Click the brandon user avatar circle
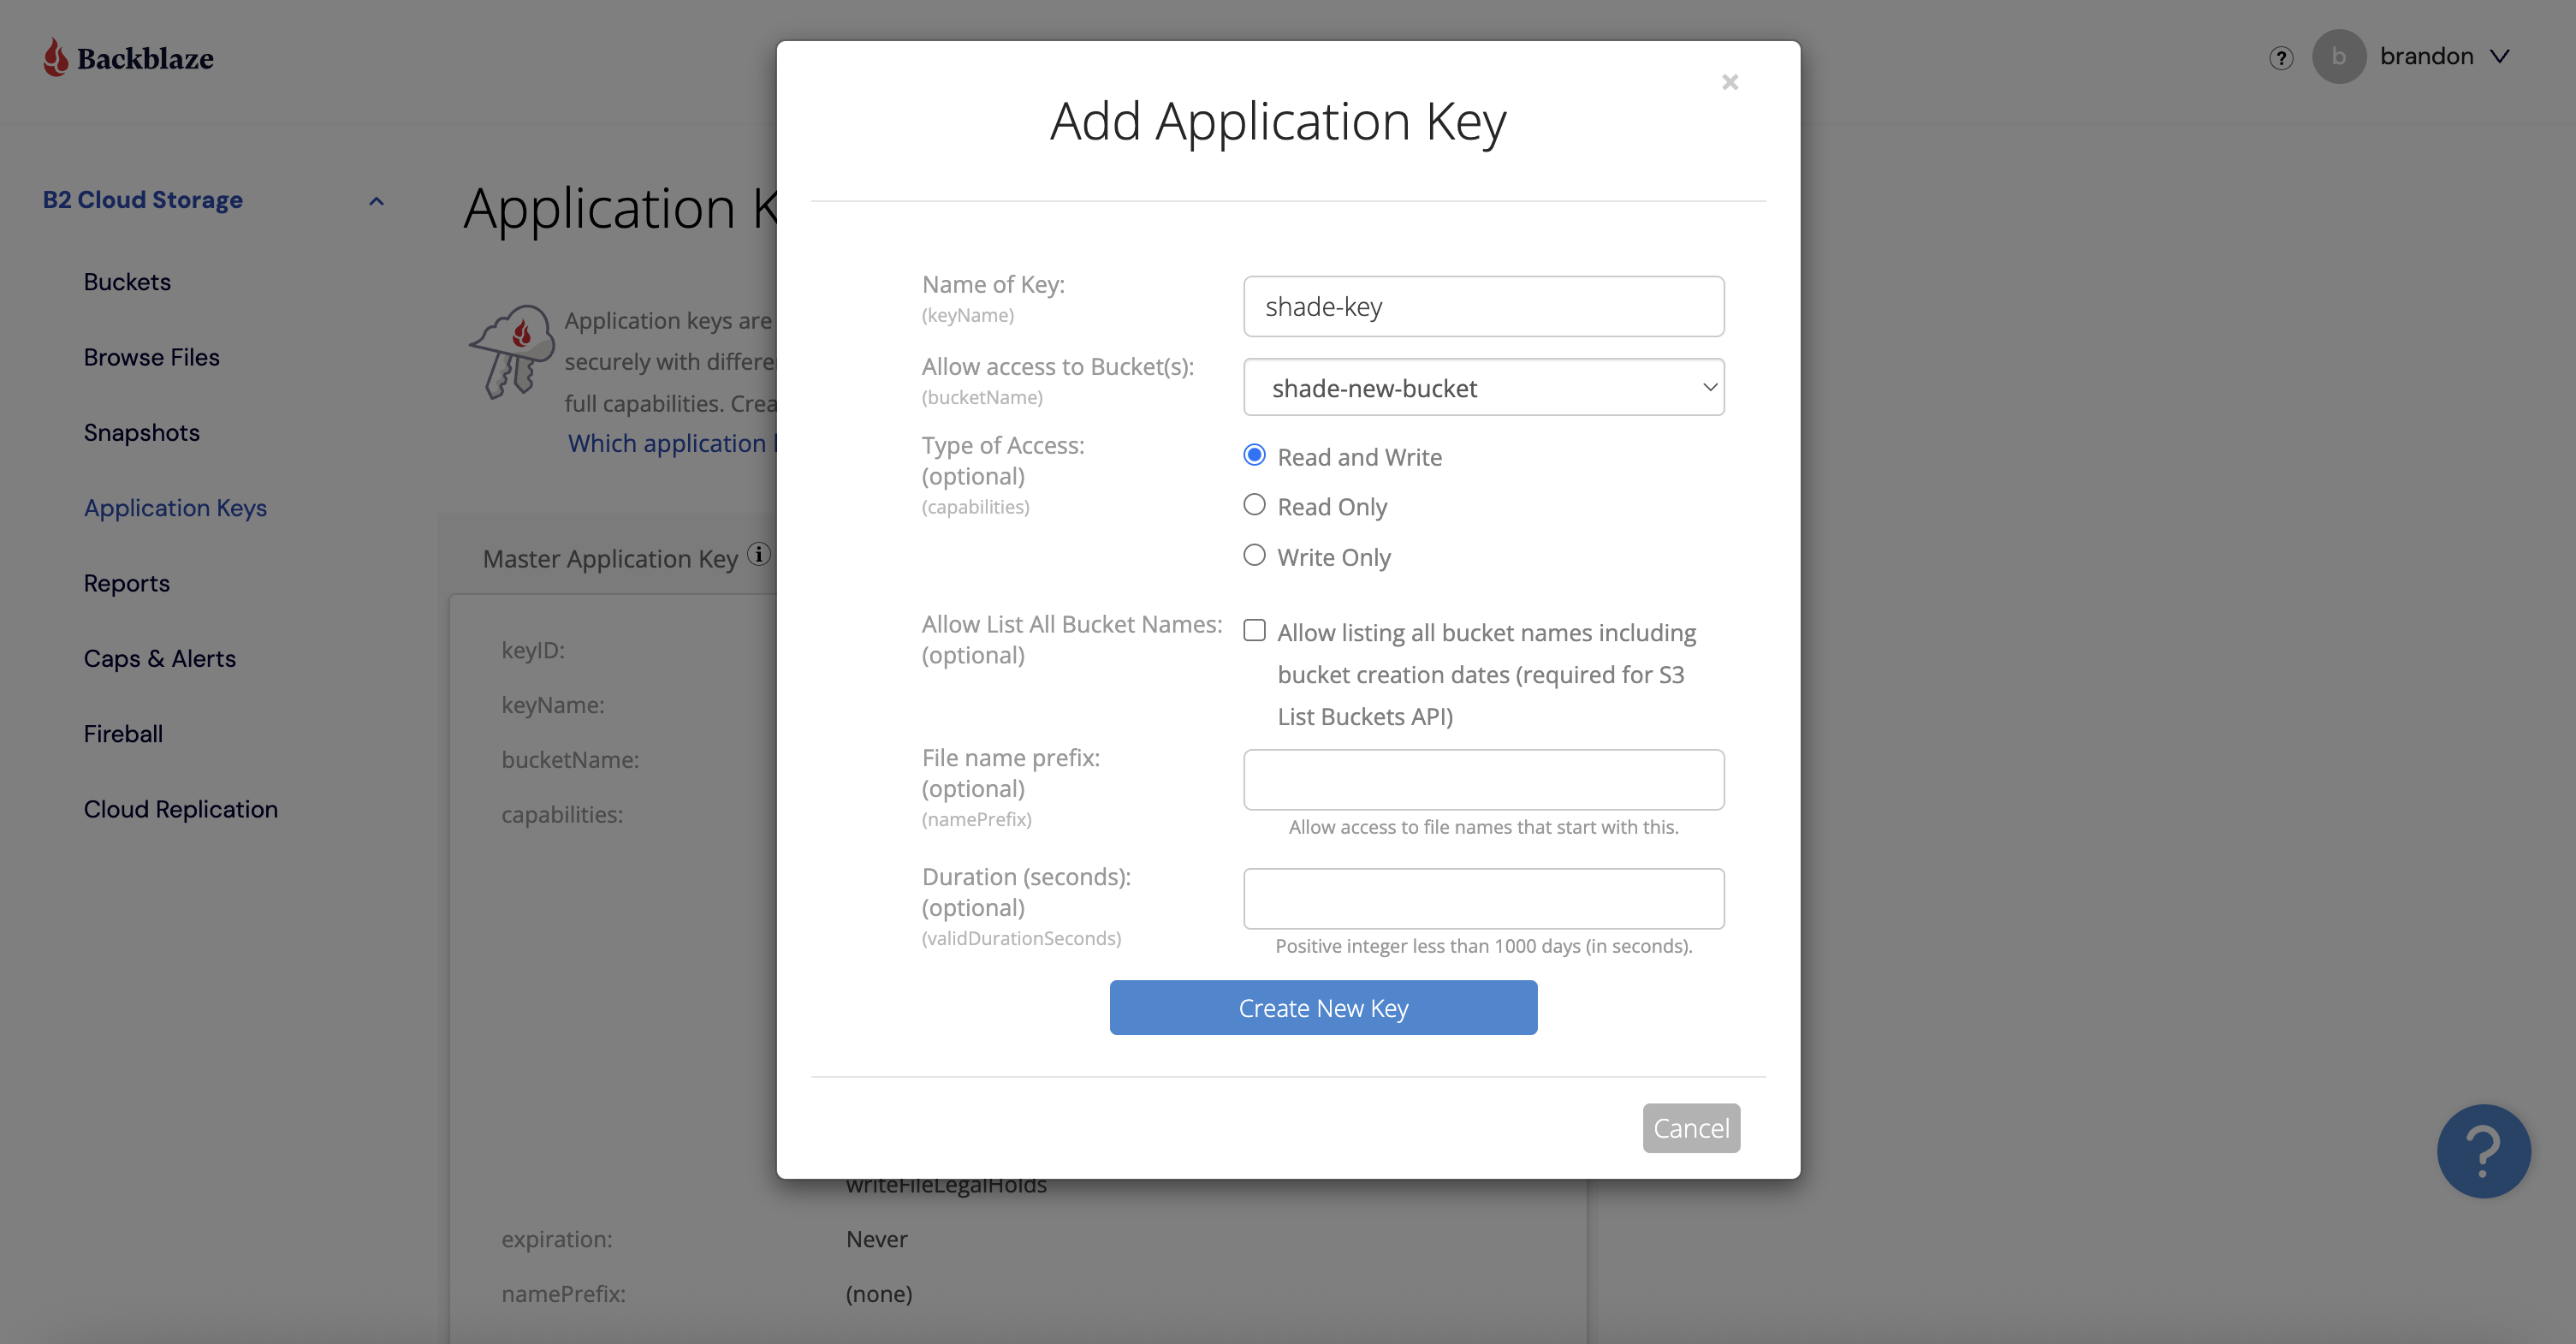This screenshot has height=1344, width=2576. [2338, 57]
